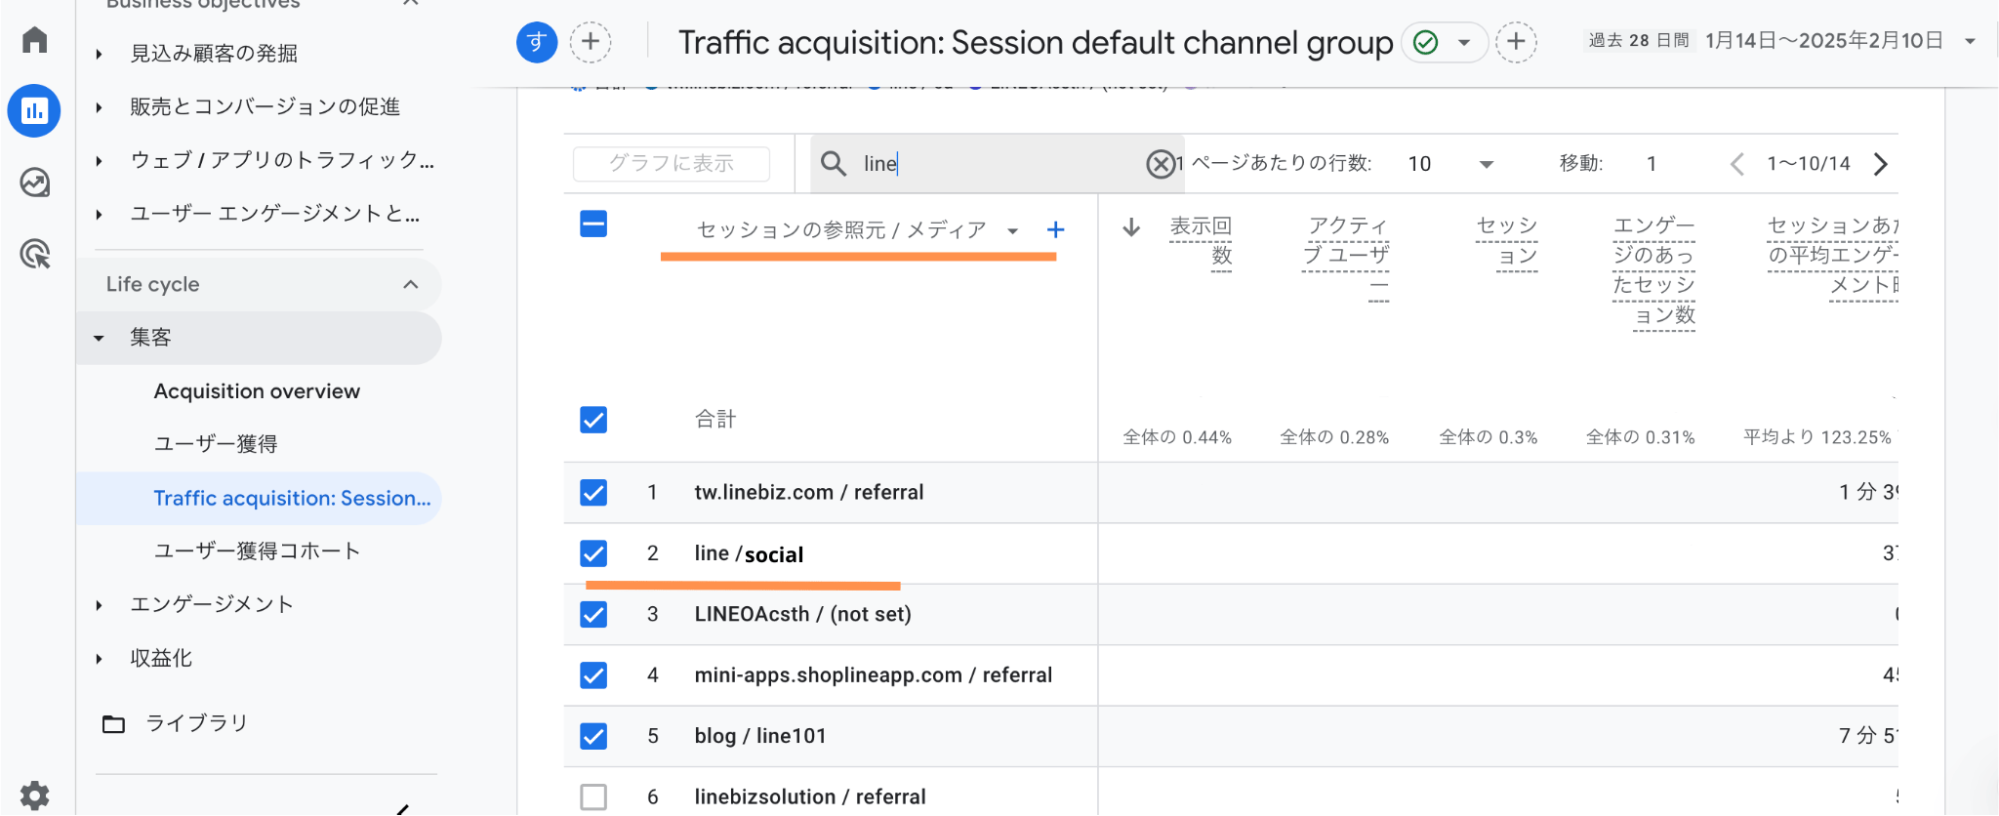Click the 平均より 123.25% summary value
The width and height of the screenshot is (1999, 816).
(1817, 438)
